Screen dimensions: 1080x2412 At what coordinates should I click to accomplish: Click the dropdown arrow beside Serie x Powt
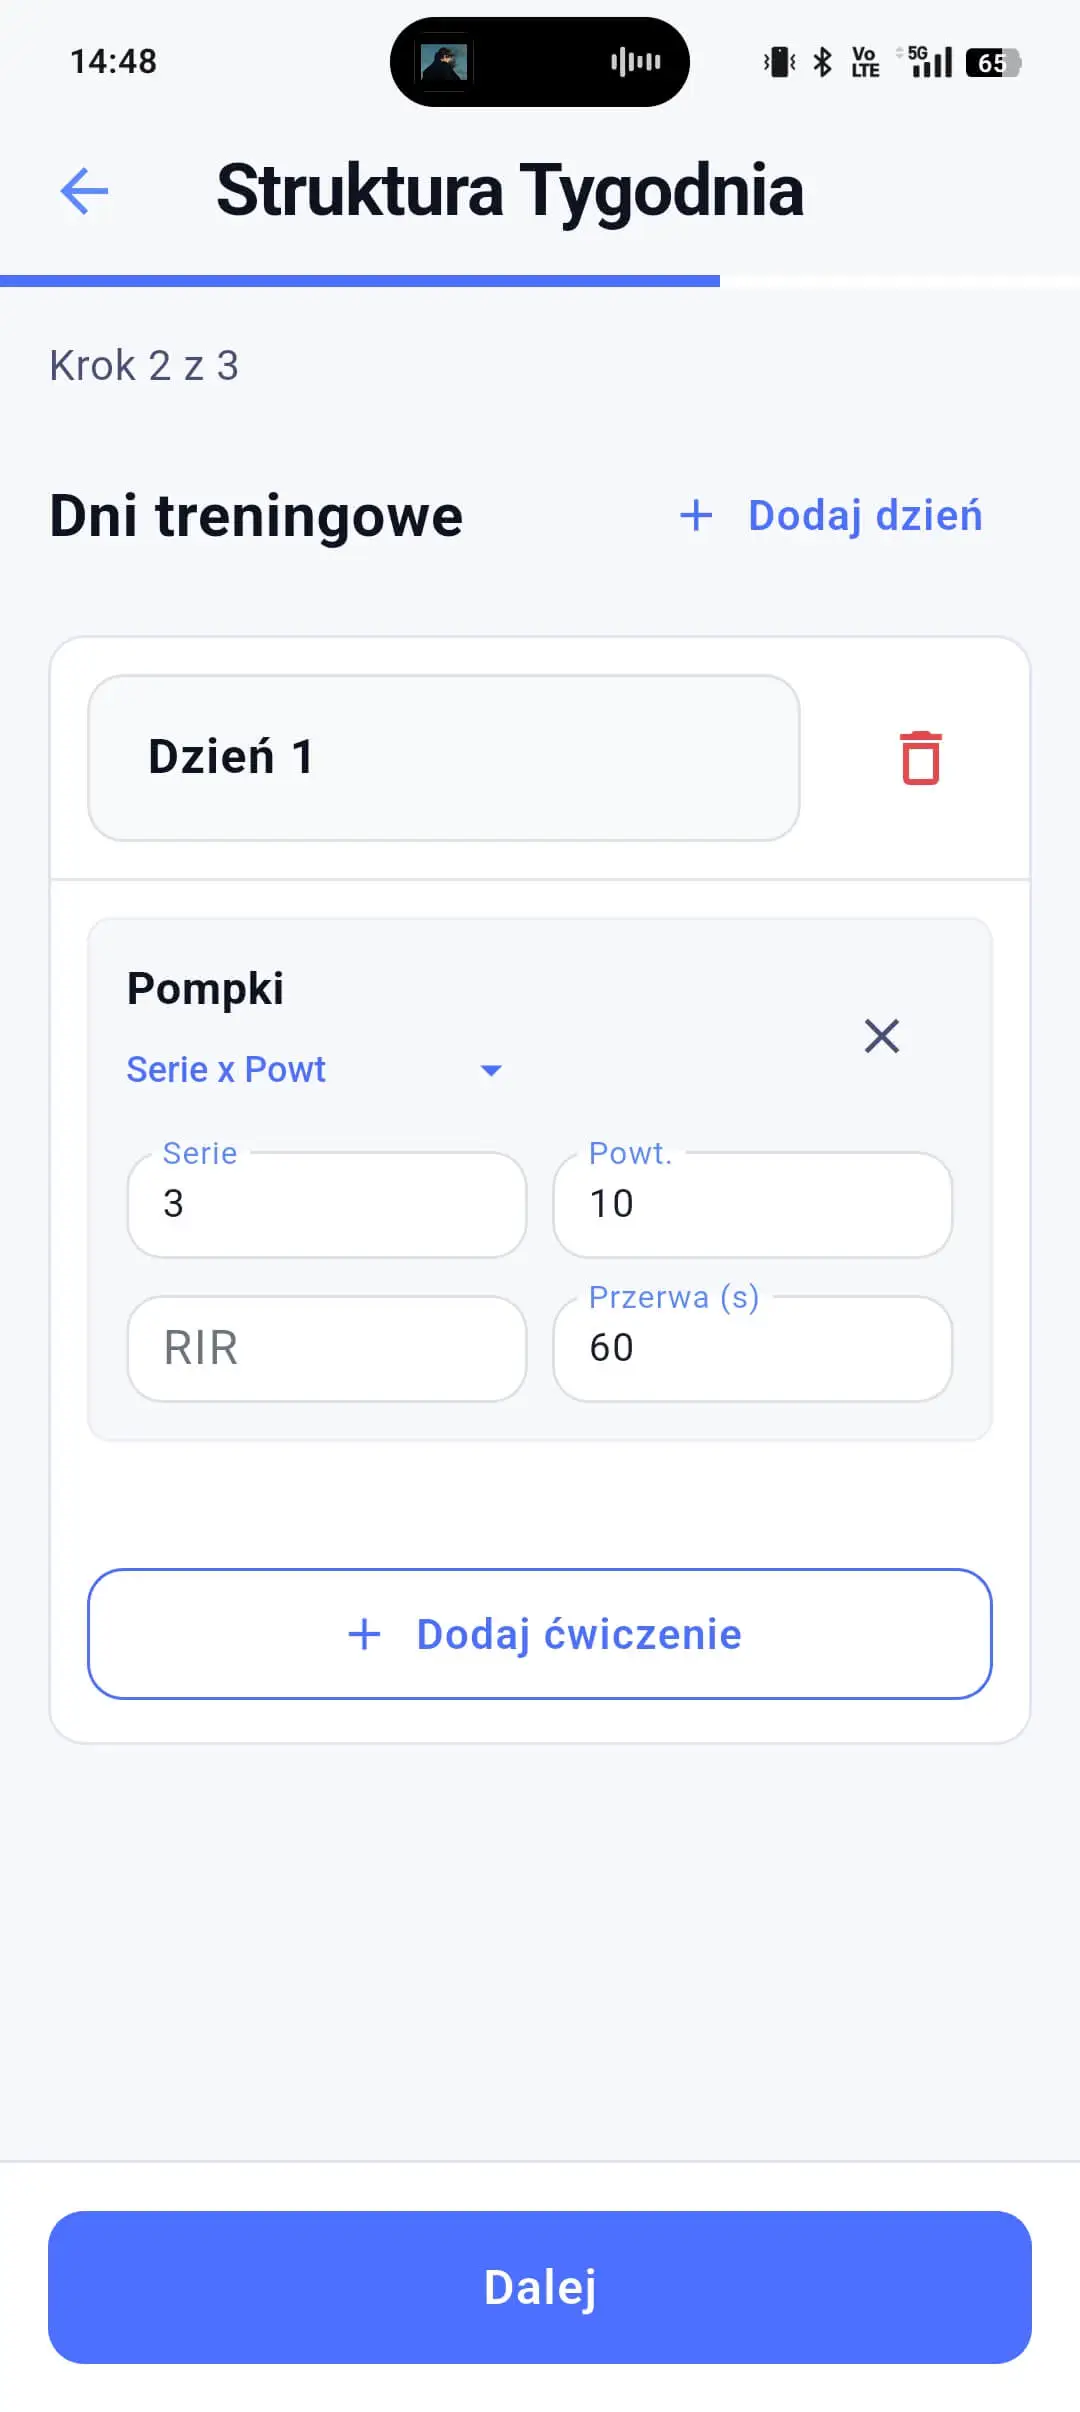490,1070
